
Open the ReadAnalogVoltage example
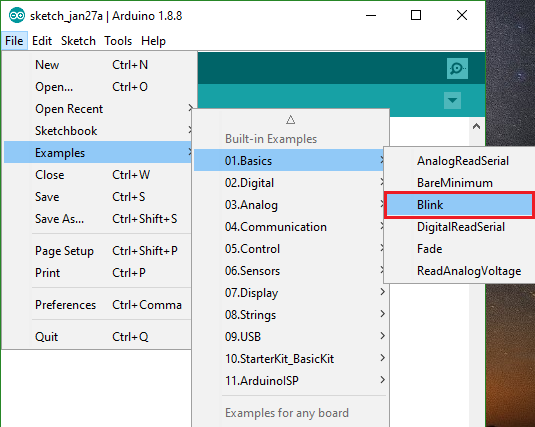pos(460,271)
